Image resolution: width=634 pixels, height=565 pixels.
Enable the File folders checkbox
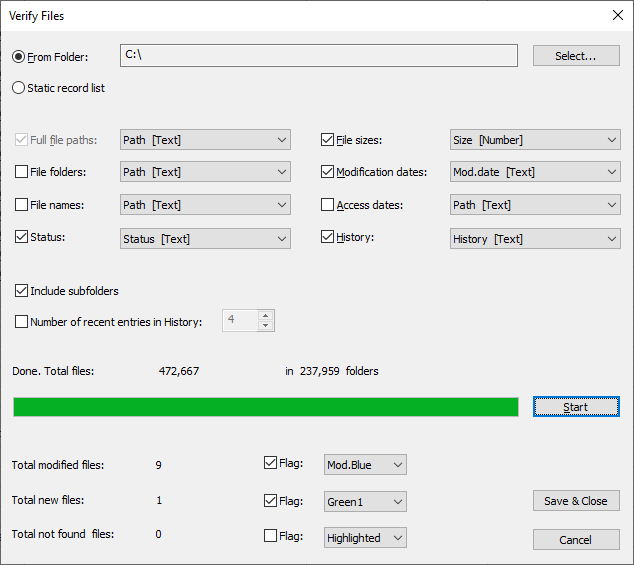[x=22, y=172]
